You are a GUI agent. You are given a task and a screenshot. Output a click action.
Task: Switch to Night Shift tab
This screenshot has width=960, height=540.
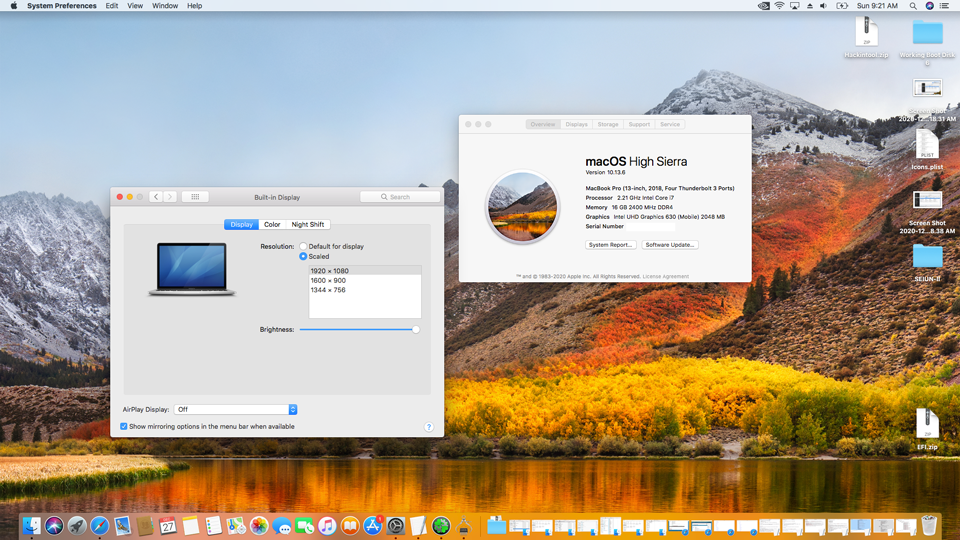pos(308,225)
